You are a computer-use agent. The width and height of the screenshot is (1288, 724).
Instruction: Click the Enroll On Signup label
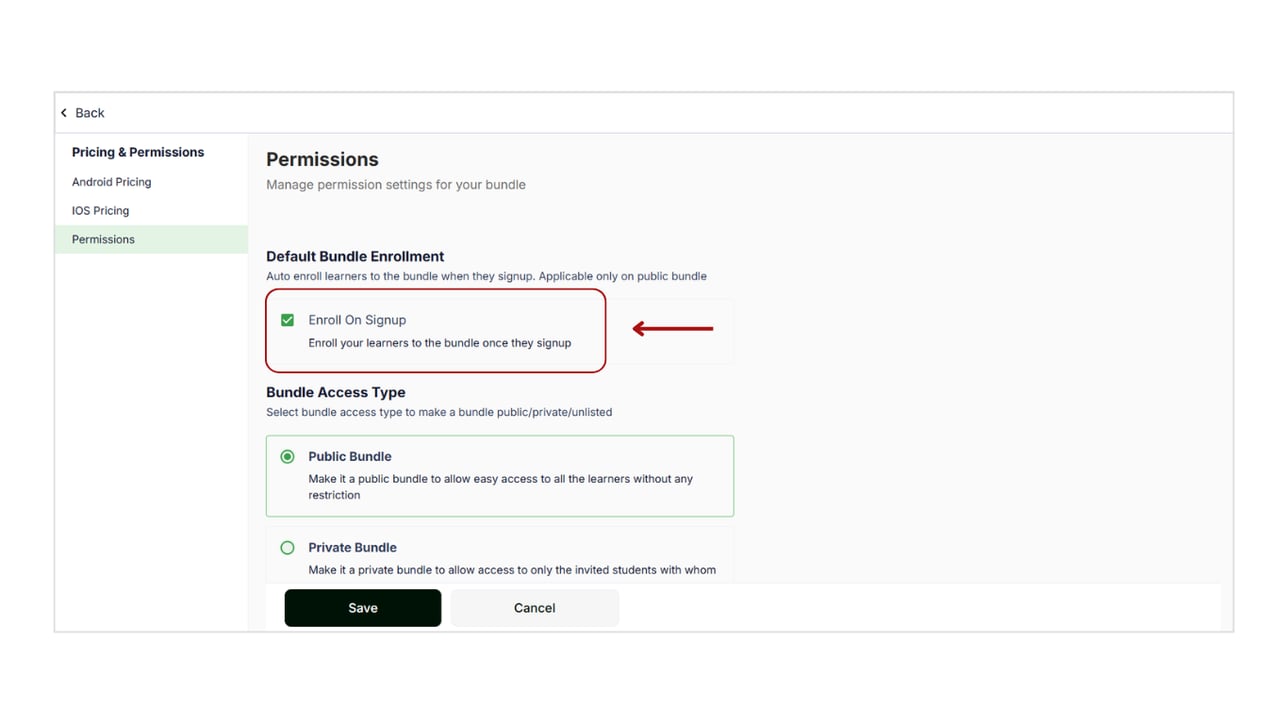(357, 320)
